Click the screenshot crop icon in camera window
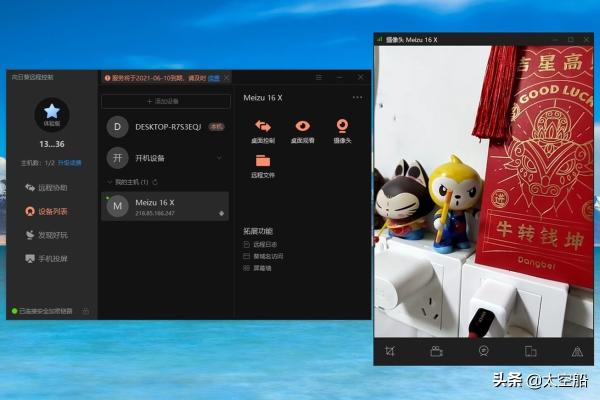Image resolution: width=600 pixels, height=400 pixels. click(390, 351)
